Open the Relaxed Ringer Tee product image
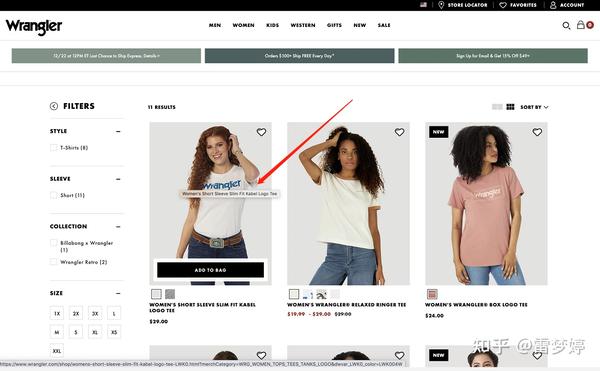Viewport: 600px width, 371px height. point(348,203)
